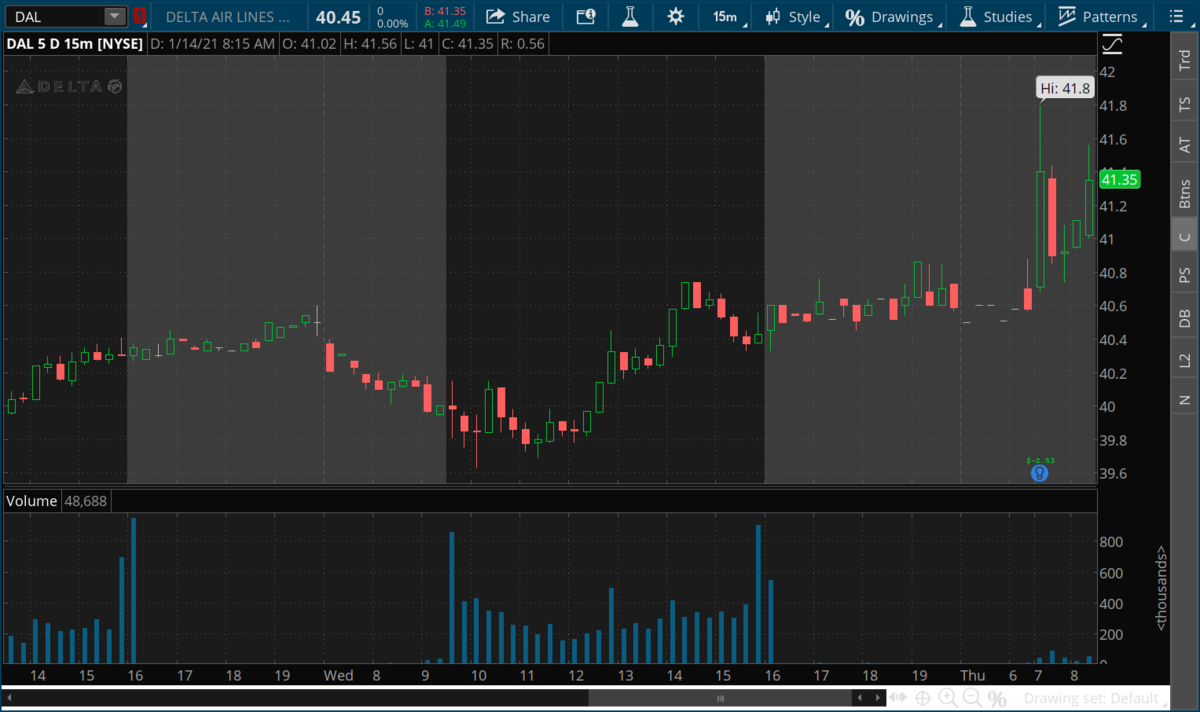This screenshot has height=712, width=1200.
Task: Click the green 41.35 last price label
Action: click(x=1119, y=180)
